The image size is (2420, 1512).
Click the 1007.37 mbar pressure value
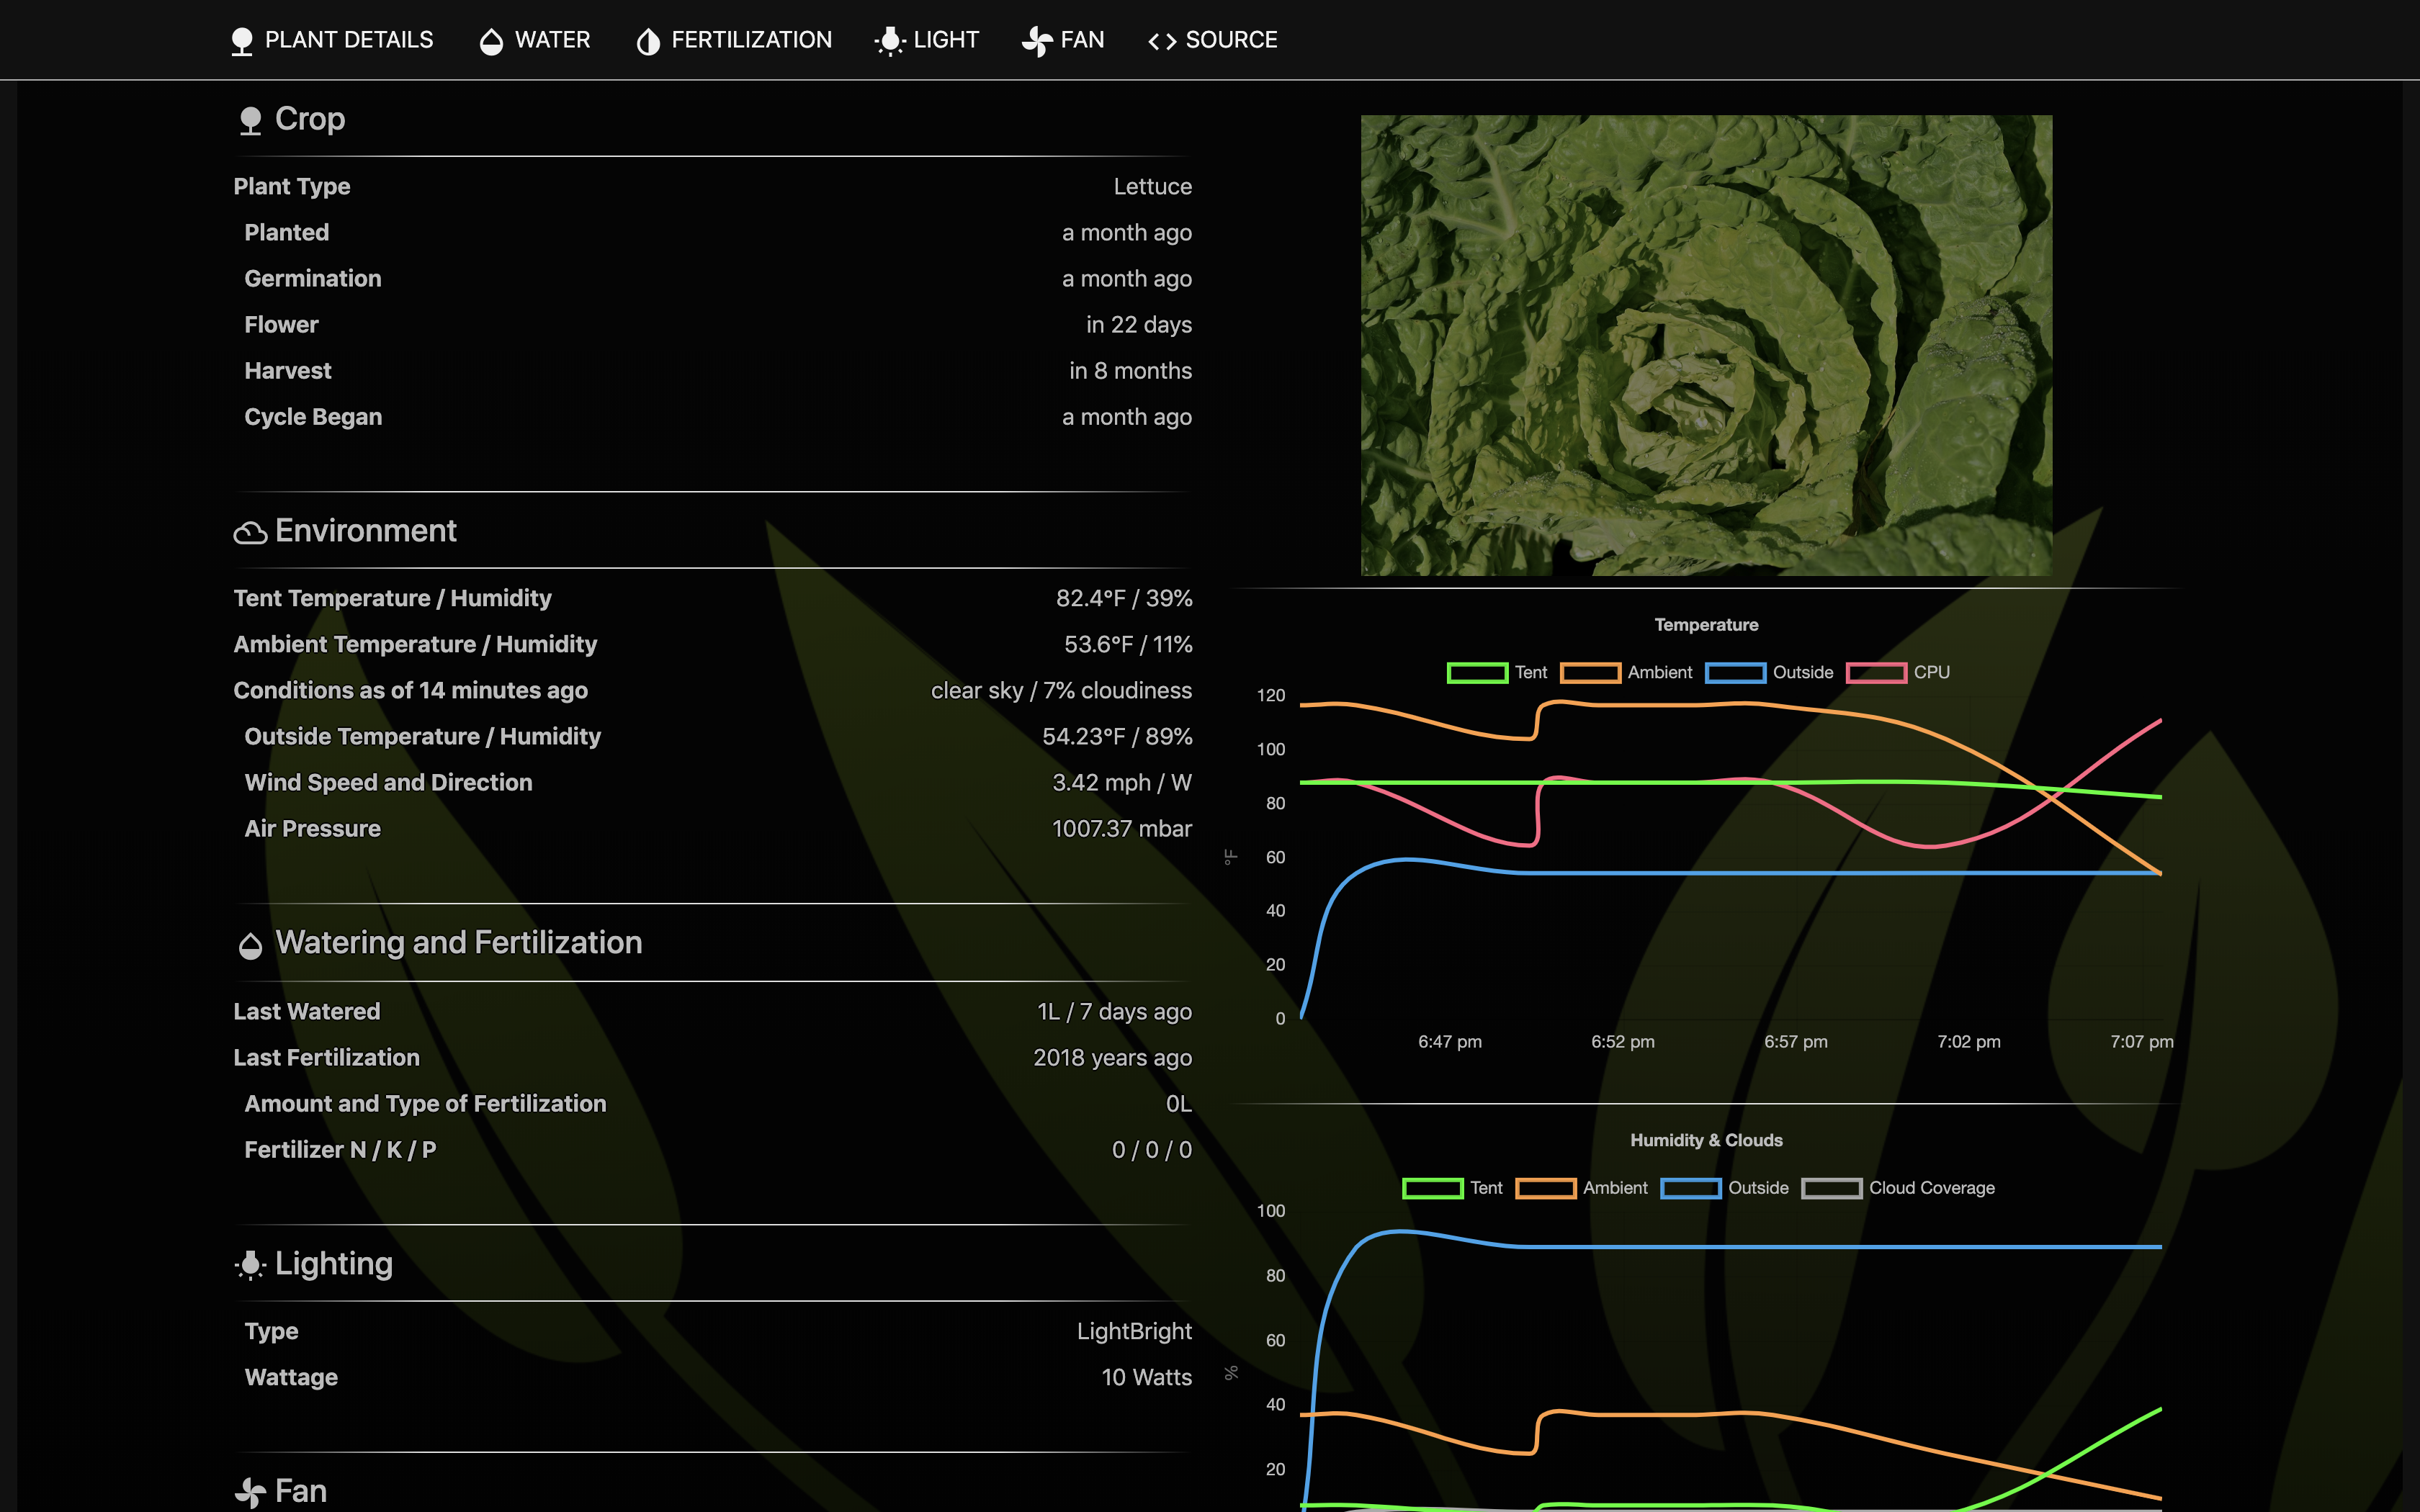1122,828
